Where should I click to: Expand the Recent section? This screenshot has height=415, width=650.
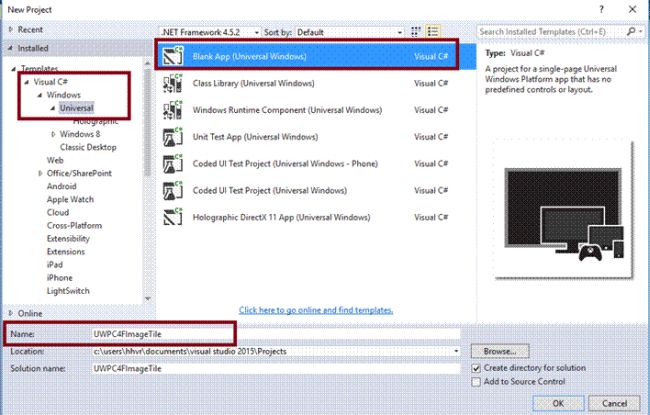point(10,29)
